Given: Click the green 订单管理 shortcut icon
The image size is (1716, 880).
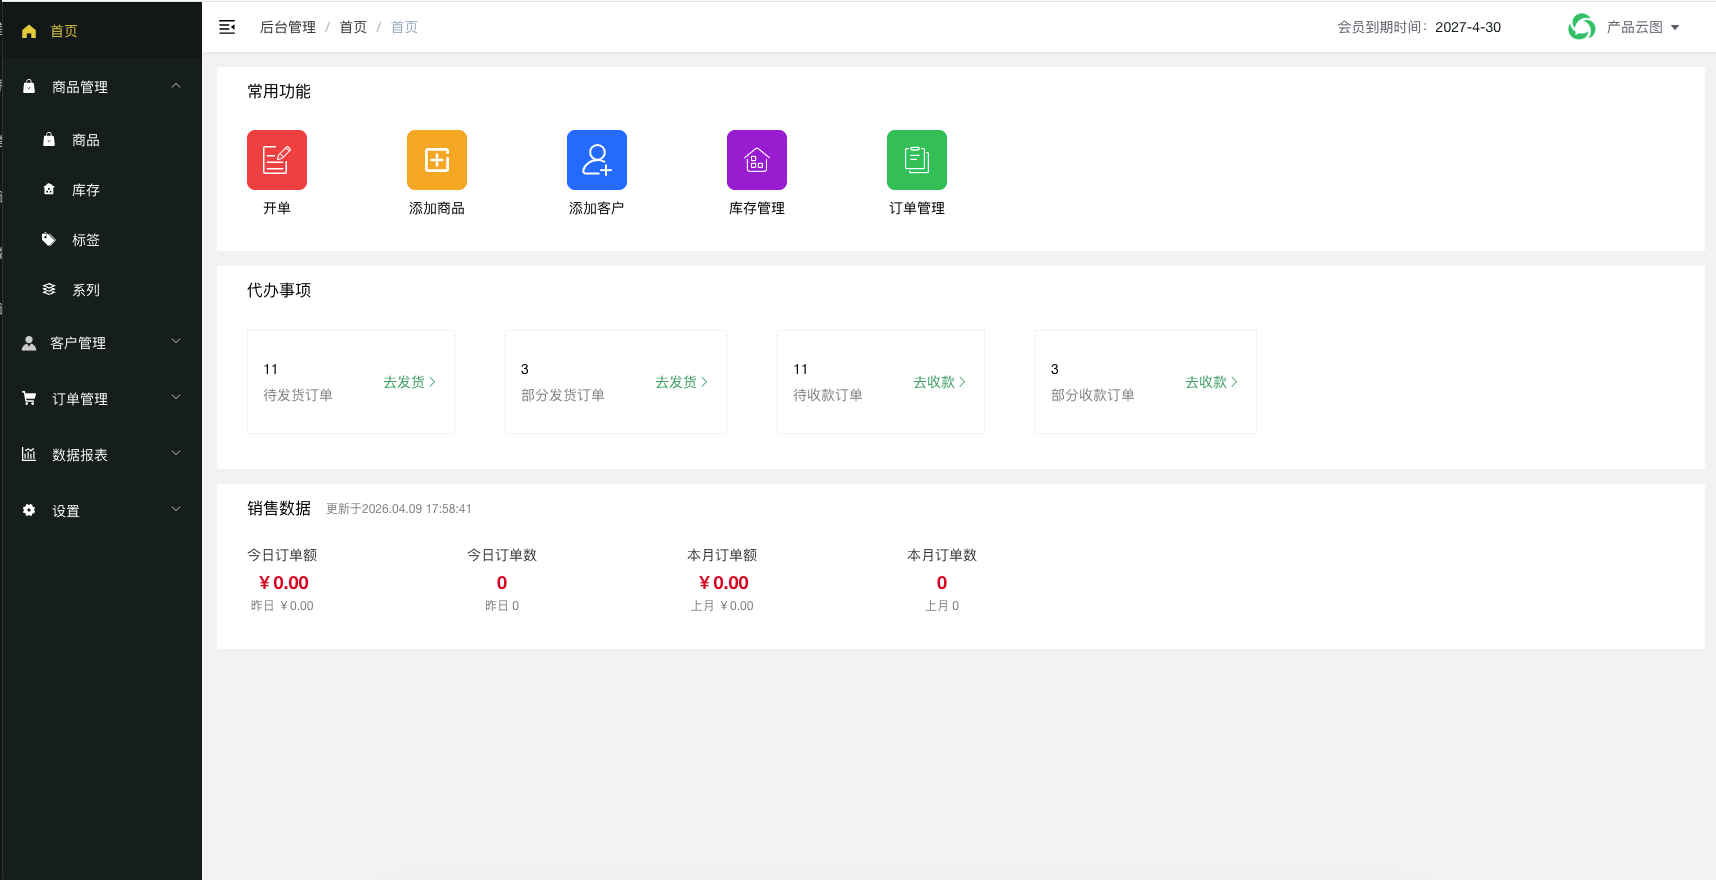Looking at the screenshot, I should click(917, 160).
